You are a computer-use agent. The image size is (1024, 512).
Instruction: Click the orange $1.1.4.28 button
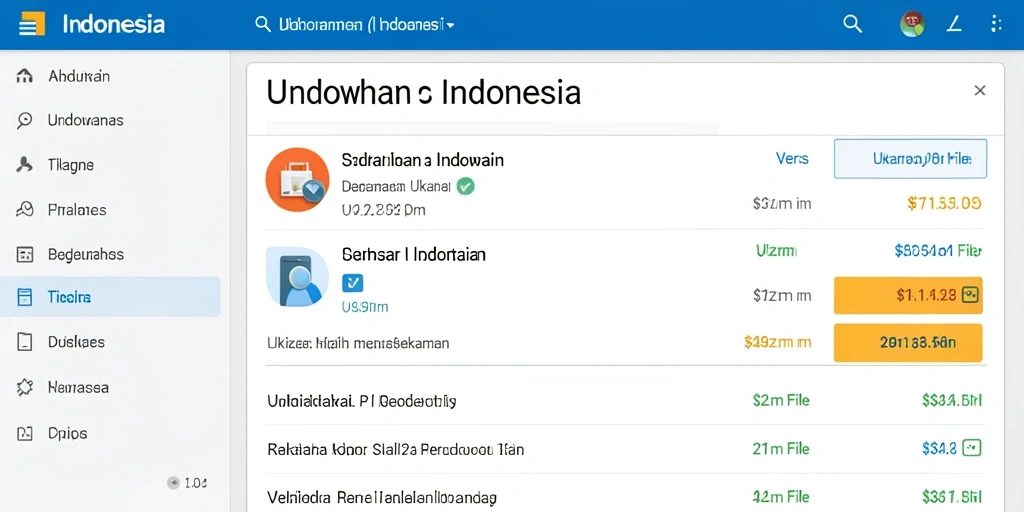[908, 295]
